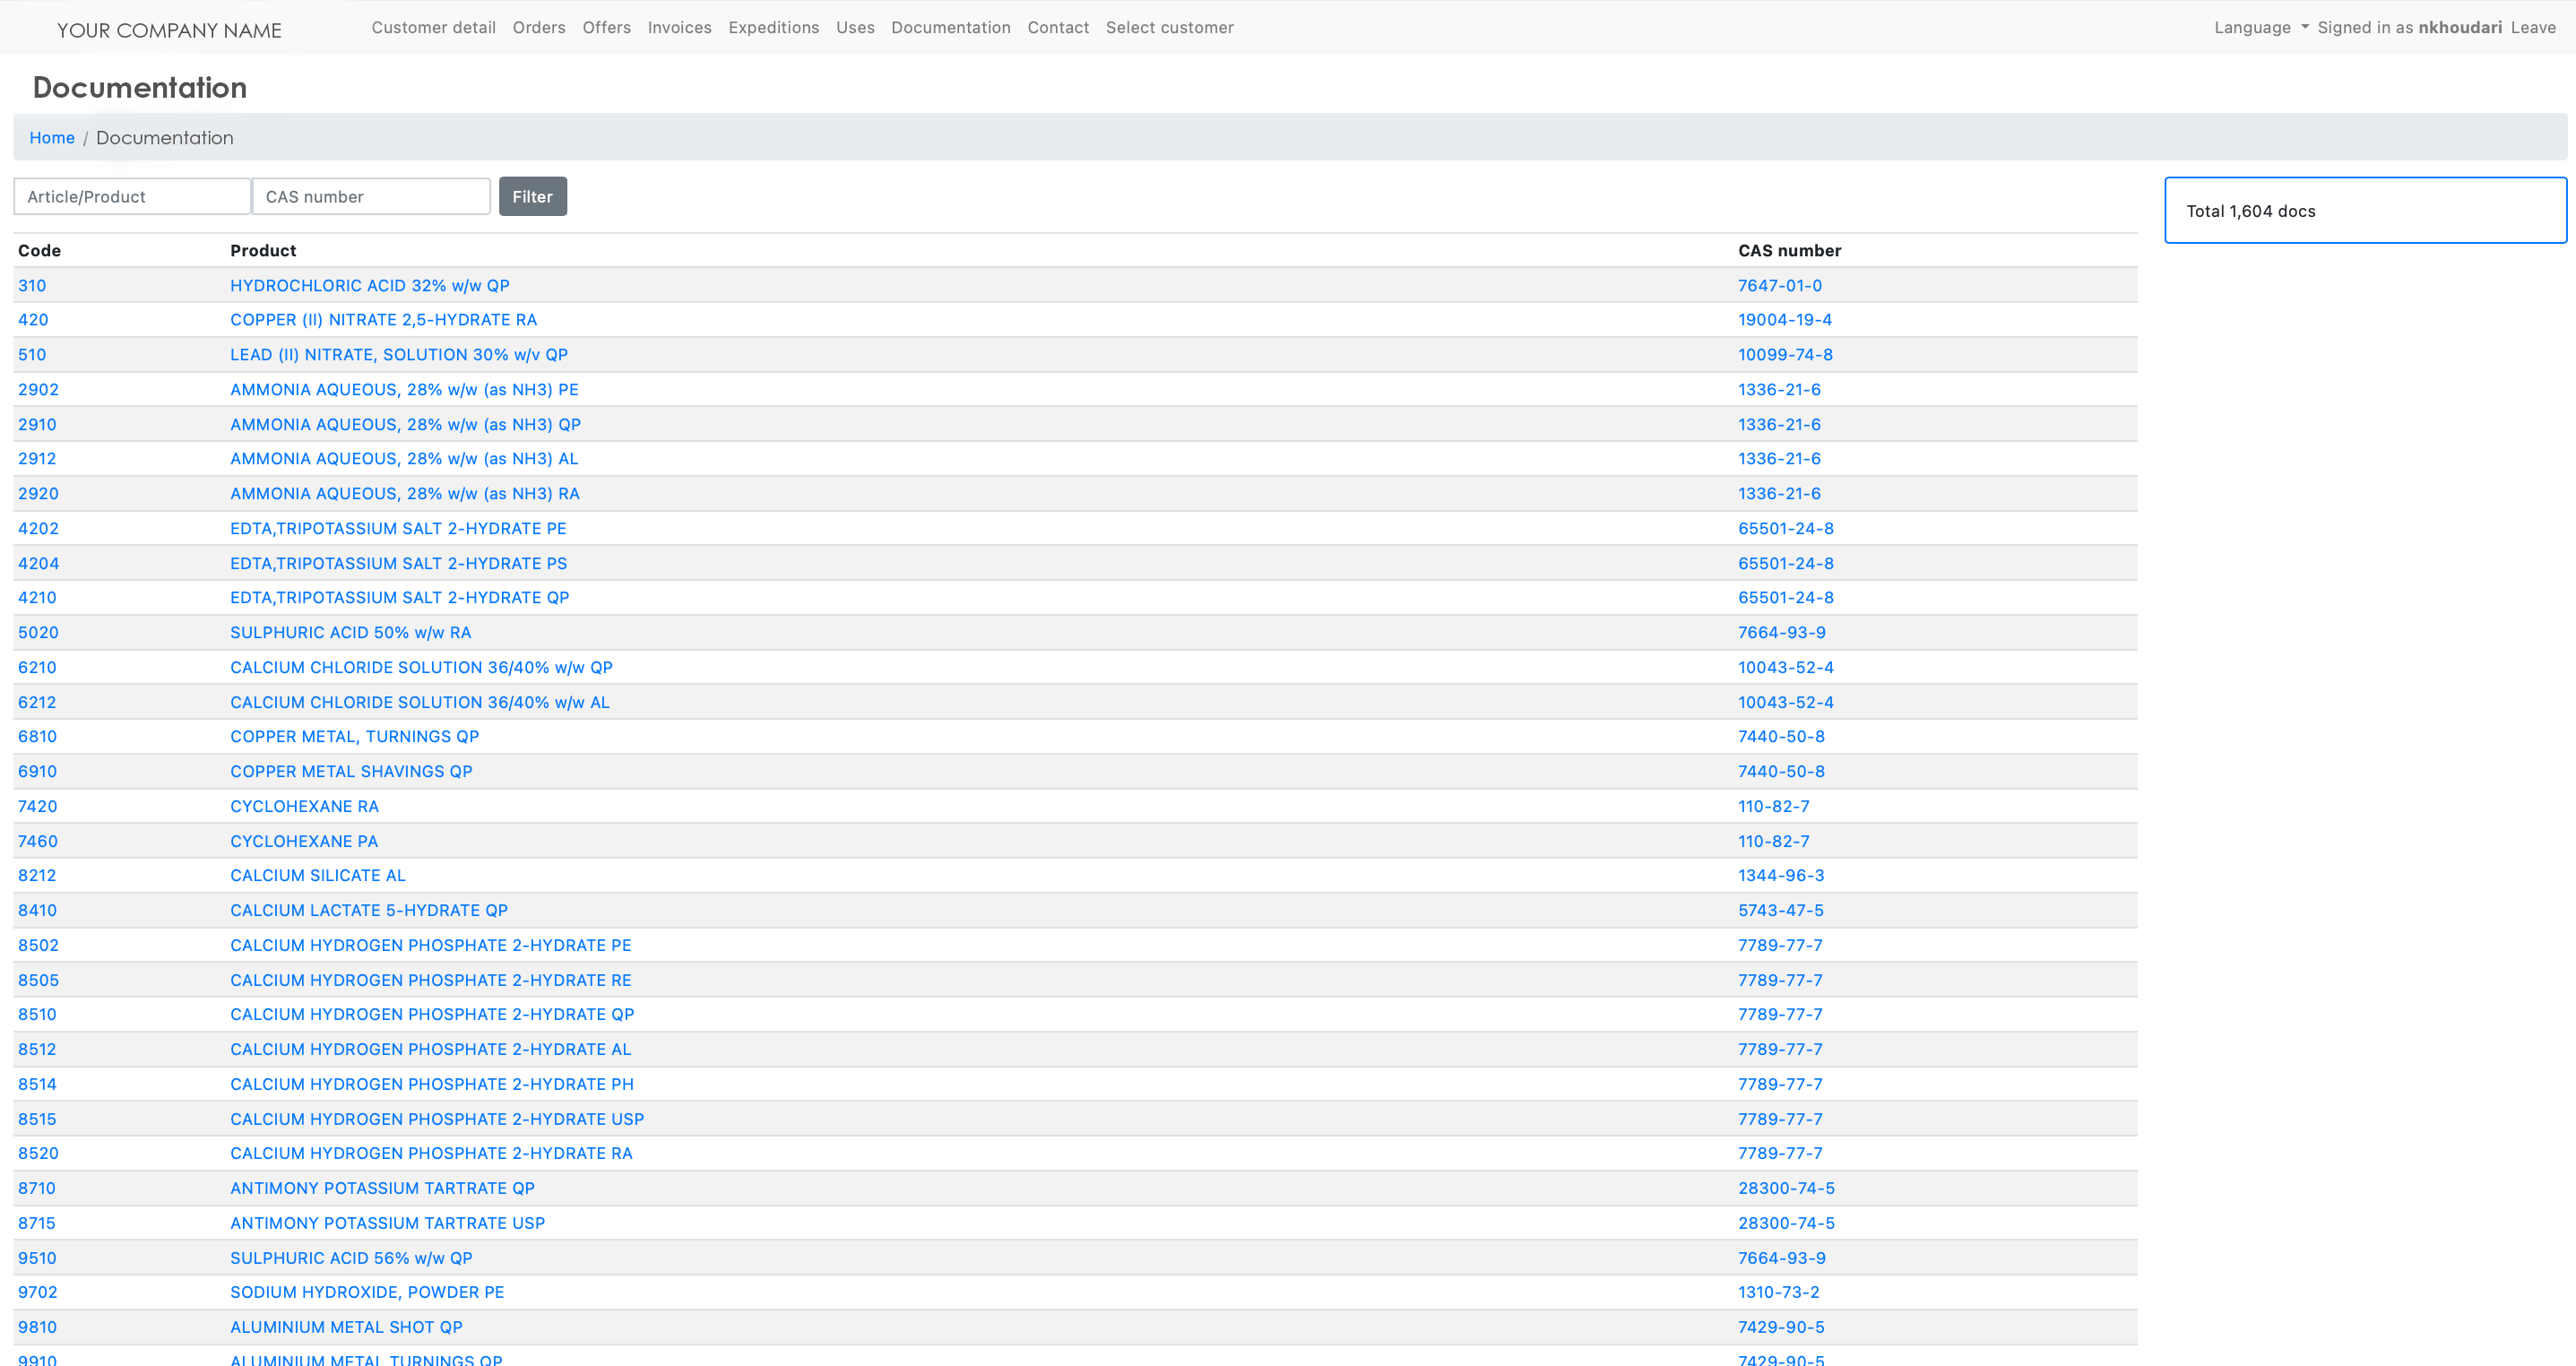Click CAS number 10099-74-8 link
The height and width of the screenshot is (1366, 2576).
tap(1784, 355)
